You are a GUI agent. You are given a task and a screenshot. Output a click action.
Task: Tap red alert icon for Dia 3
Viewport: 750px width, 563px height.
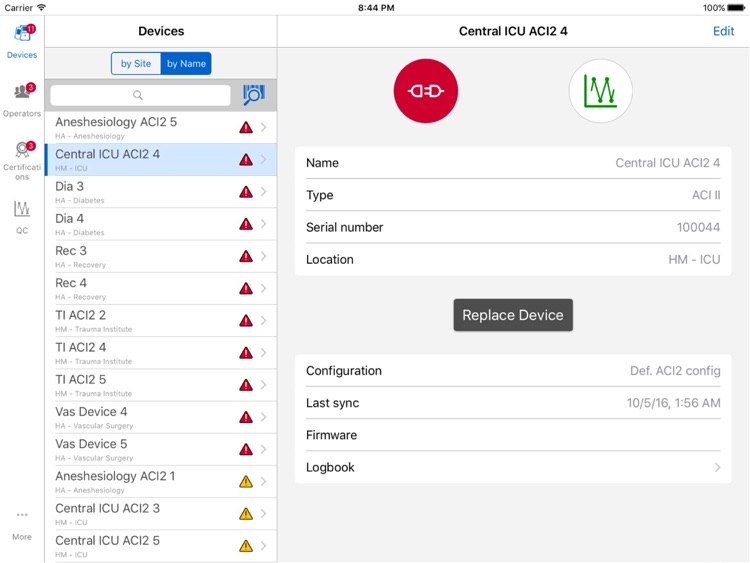coord(246,192)
